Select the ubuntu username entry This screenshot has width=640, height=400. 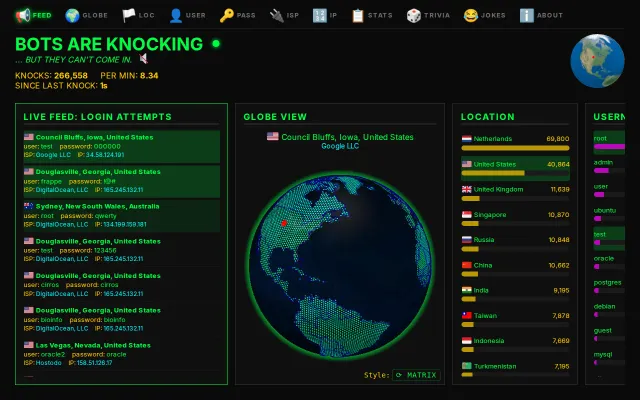coord(609,215)
